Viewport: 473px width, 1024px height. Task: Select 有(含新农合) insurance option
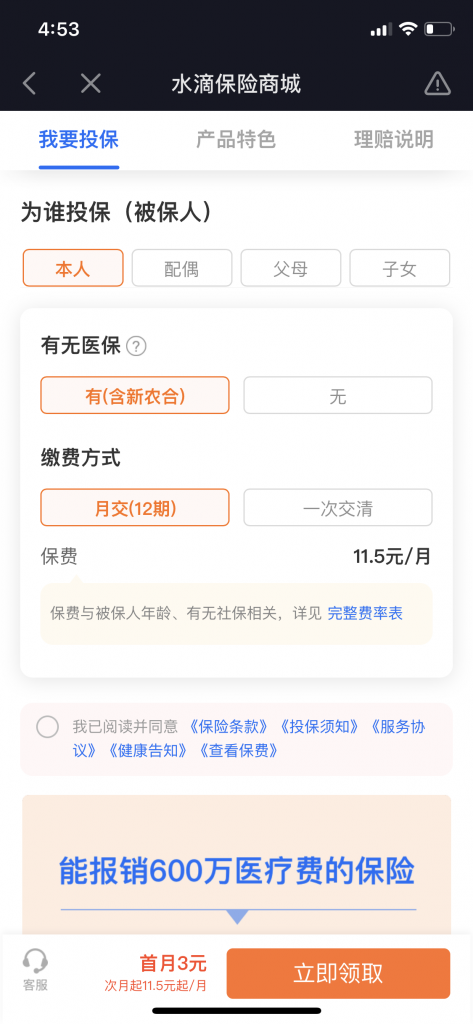135,395
